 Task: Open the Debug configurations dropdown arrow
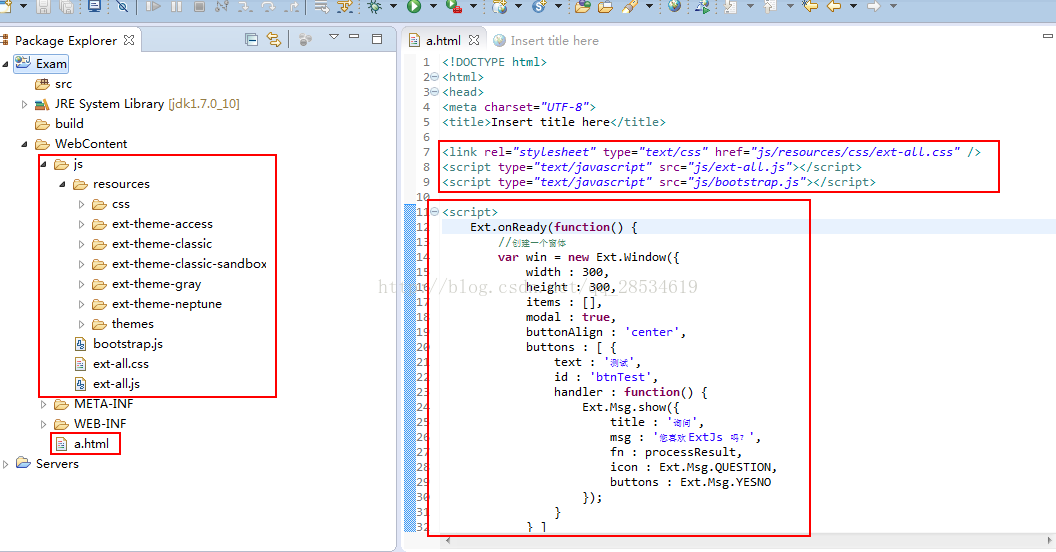[x=393, y=7]
